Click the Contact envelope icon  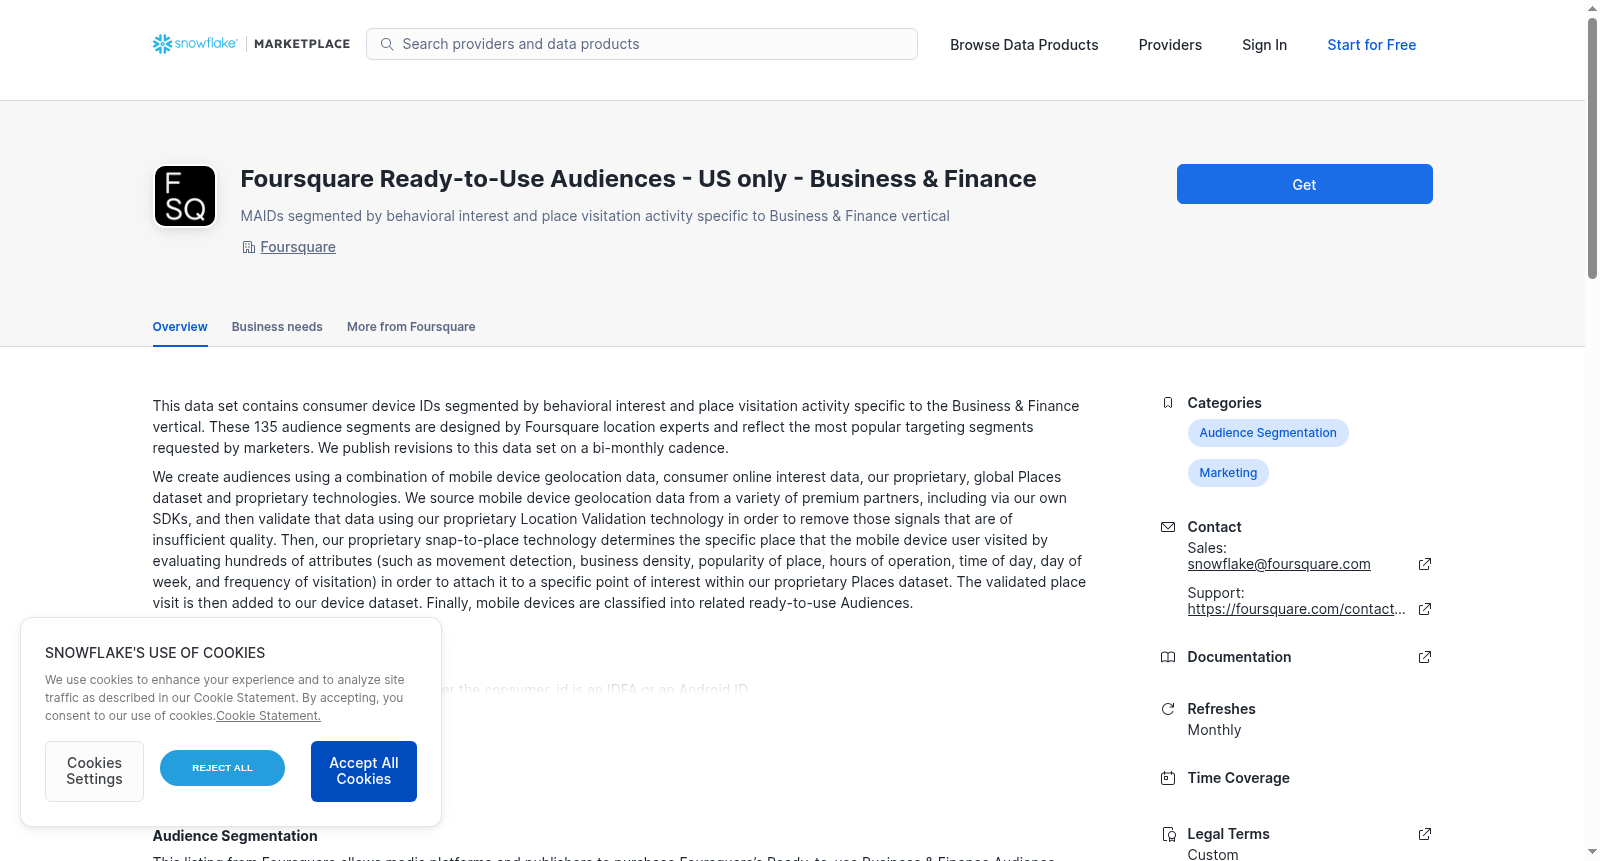[1168, 527]
